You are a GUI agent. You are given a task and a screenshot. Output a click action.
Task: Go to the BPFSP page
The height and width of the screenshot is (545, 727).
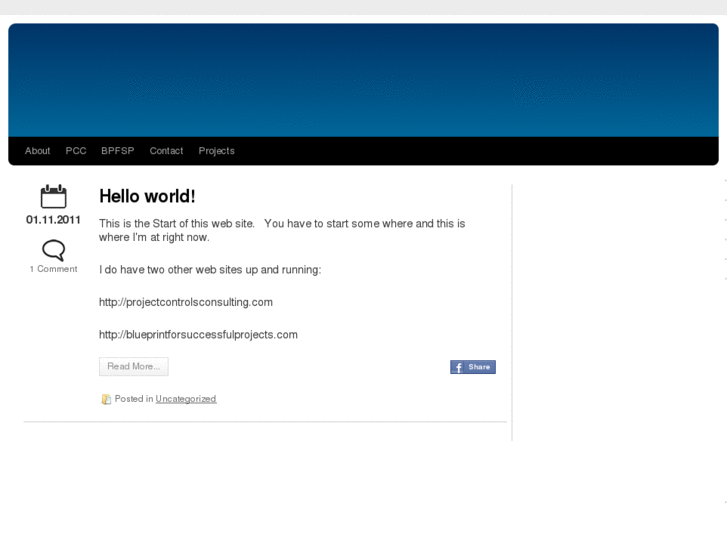118,151
